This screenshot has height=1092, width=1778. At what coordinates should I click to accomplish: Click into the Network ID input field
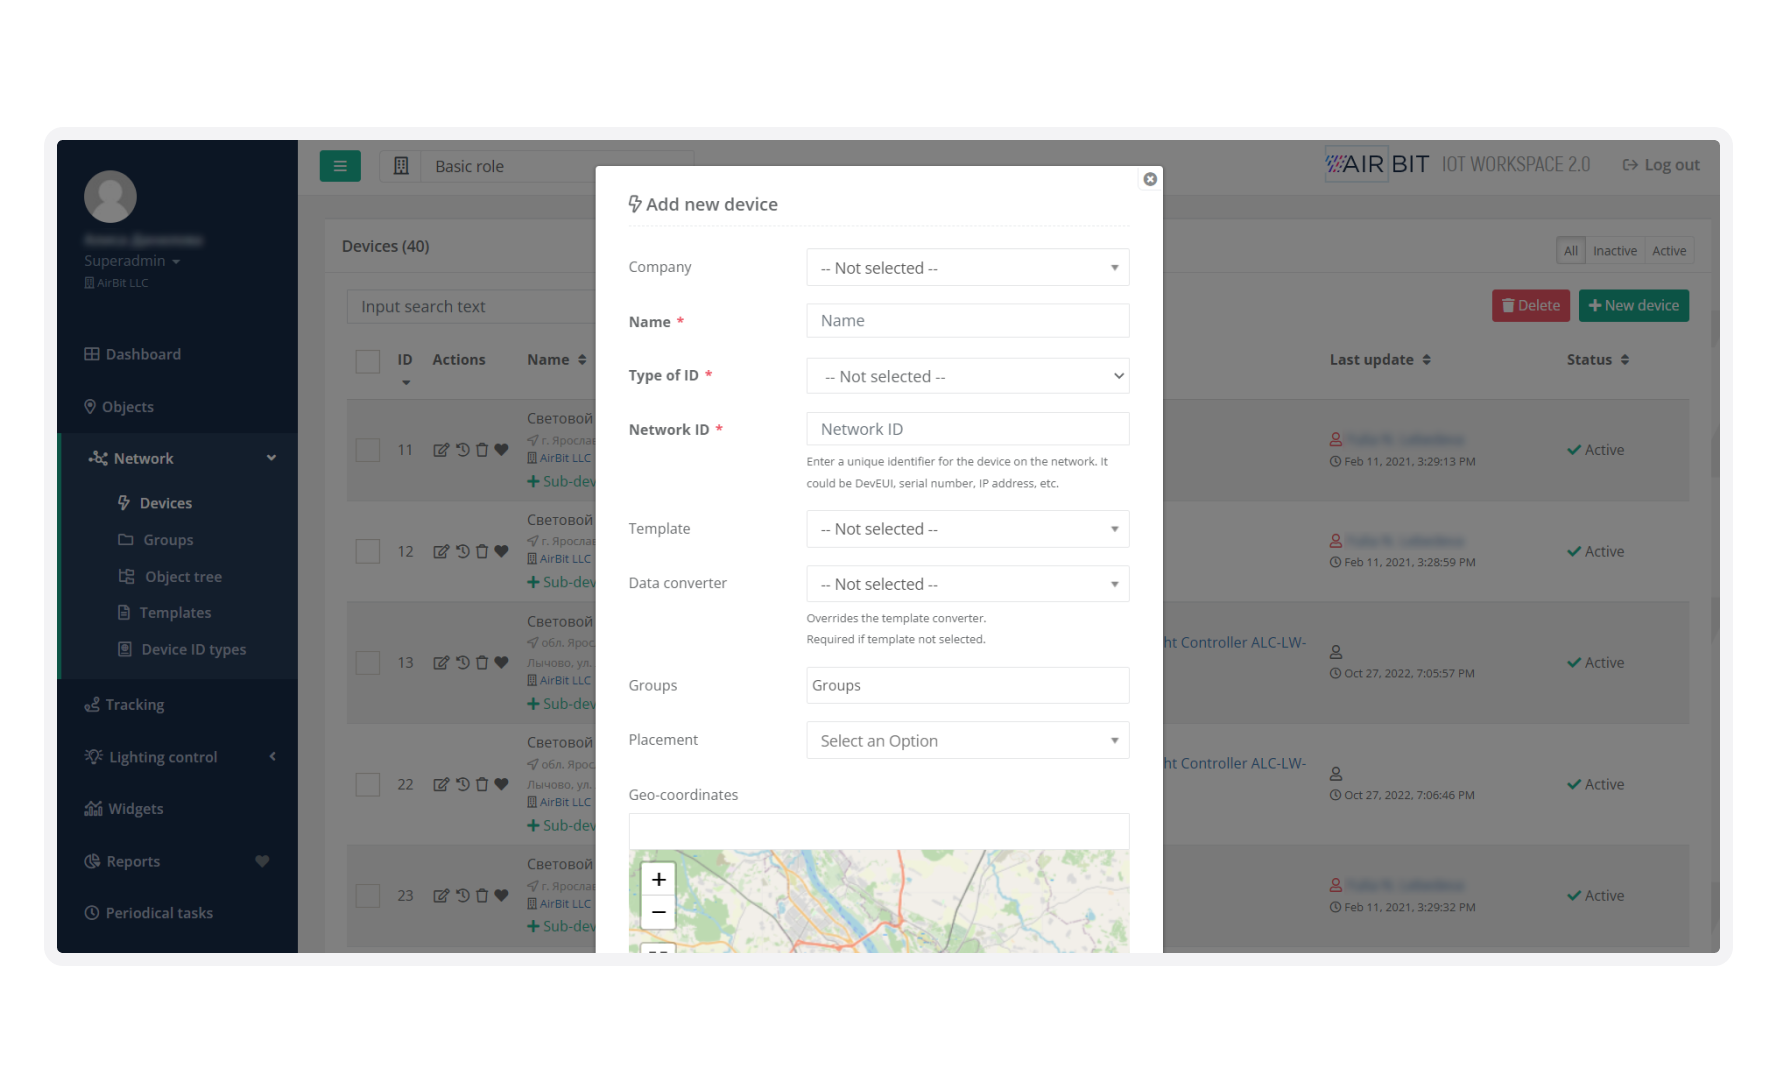point(967,429)
